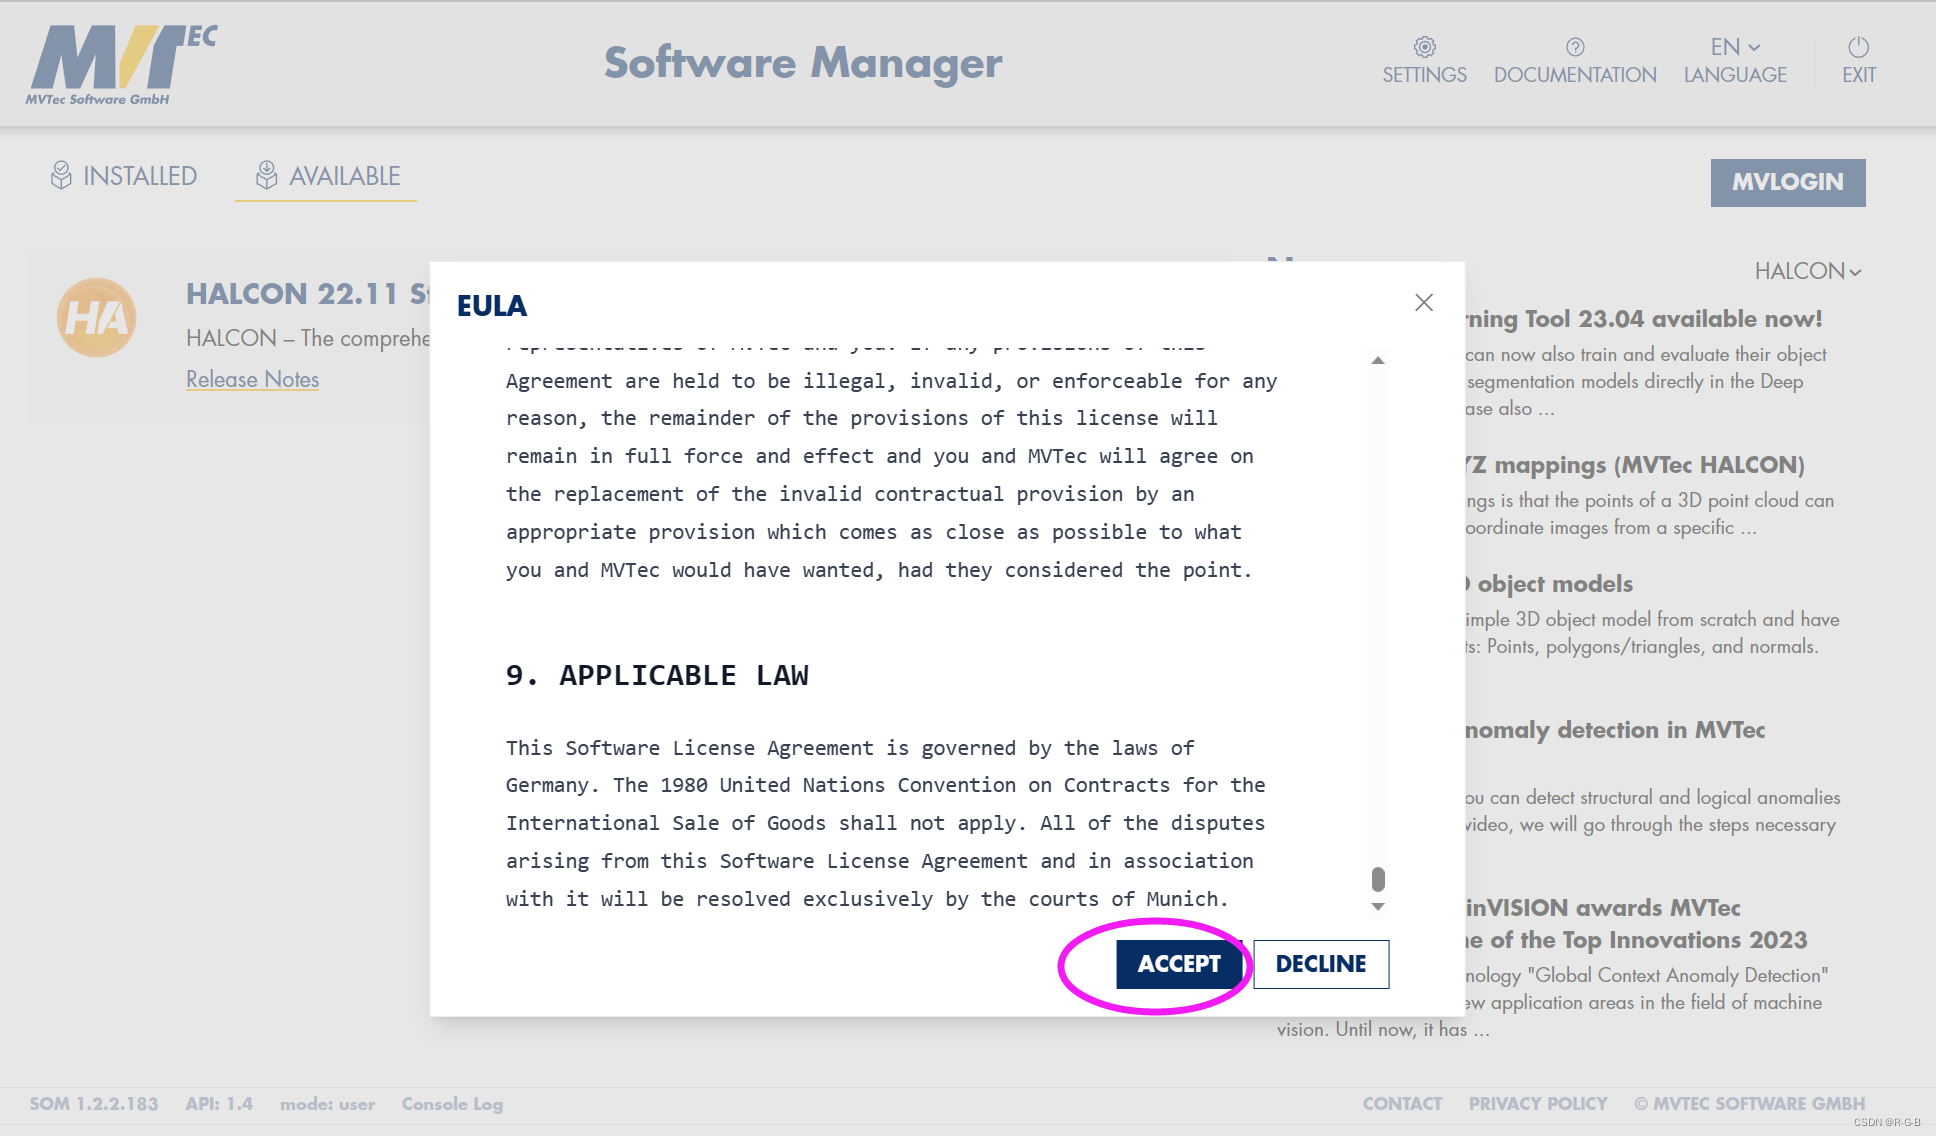Screen dimensions: 1936x1136
Task: Click the HALCON HA product icon
Action: (96, 318)
